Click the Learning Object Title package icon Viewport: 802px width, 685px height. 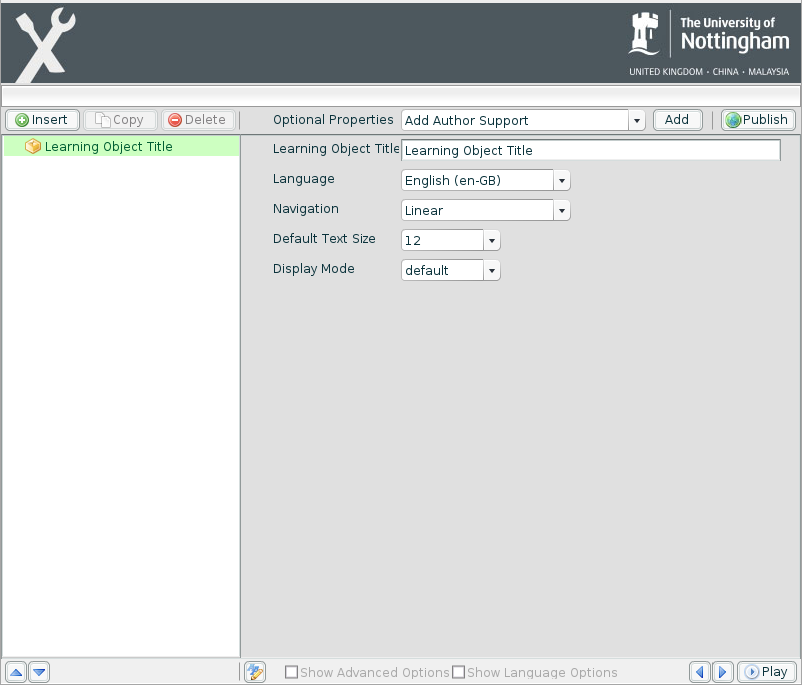pyautogui.click(x=31, y=146)
